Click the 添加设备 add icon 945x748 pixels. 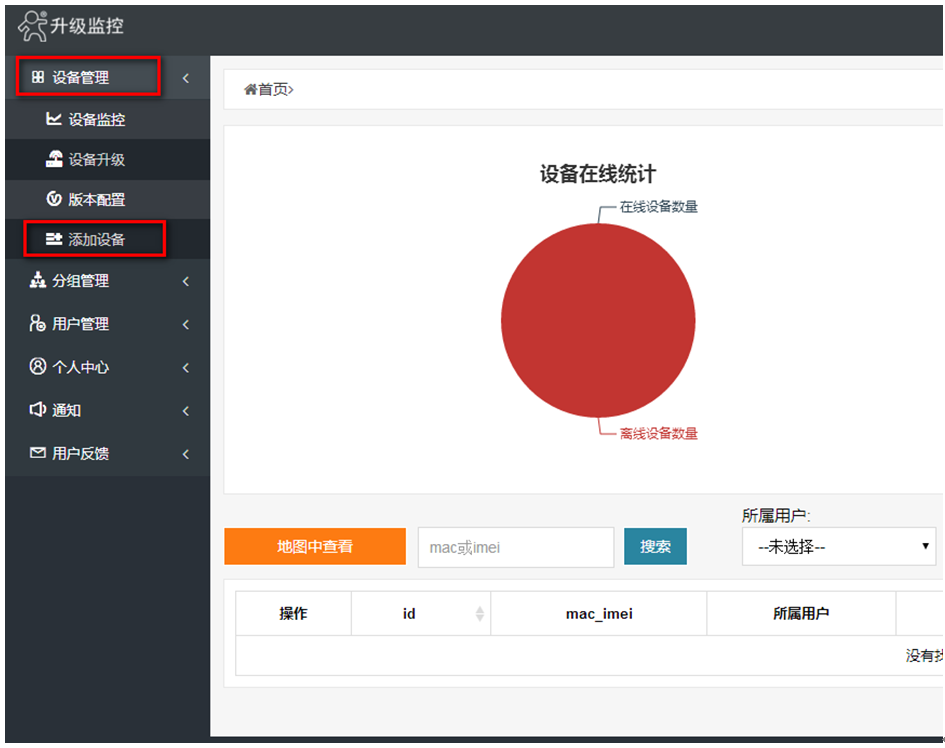tap(54, 240)
